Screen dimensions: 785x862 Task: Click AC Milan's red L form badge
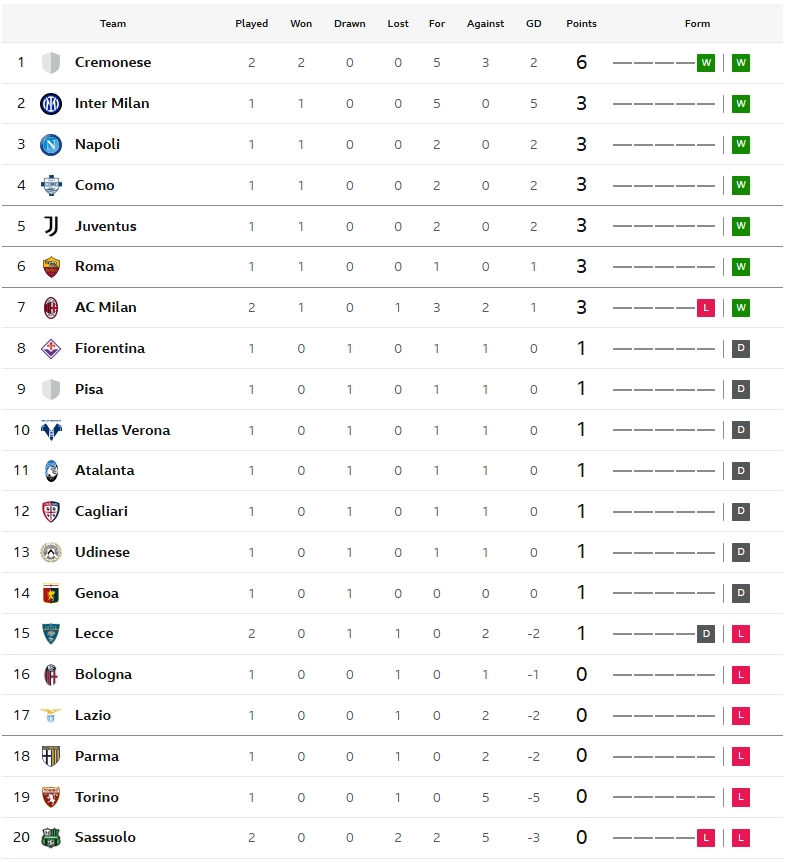click(x=706, y=307)
